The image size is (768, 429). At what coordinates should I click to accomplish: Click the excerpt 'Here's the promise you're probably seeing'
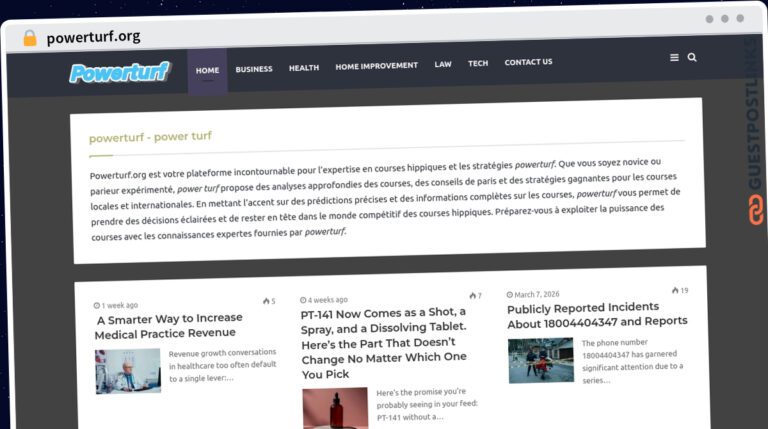[427, 405]
